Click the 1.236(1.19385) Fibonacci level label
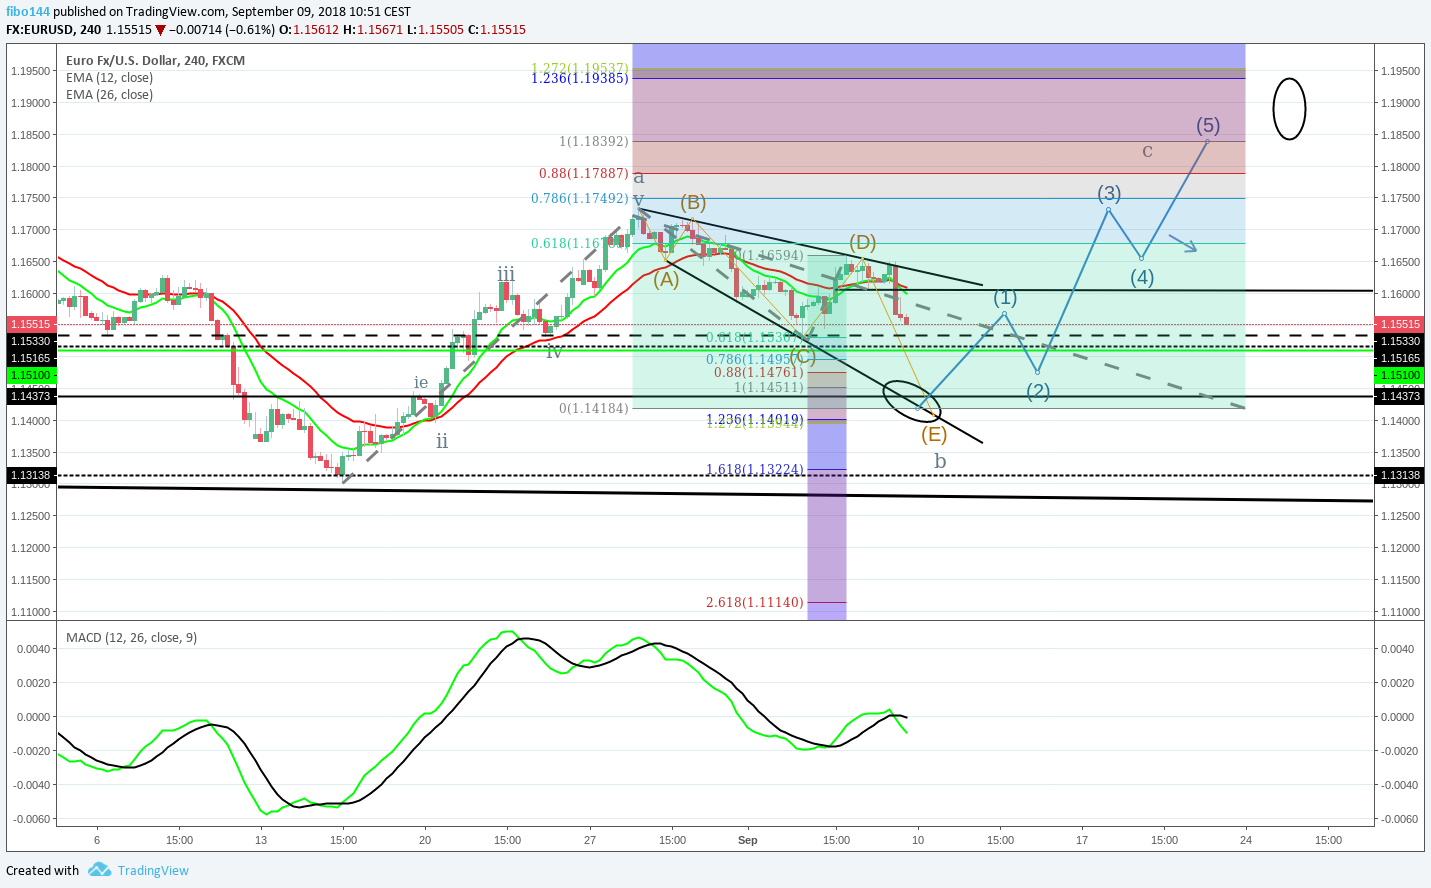This screenshot has height=888, width=1431. click(579, 78)
